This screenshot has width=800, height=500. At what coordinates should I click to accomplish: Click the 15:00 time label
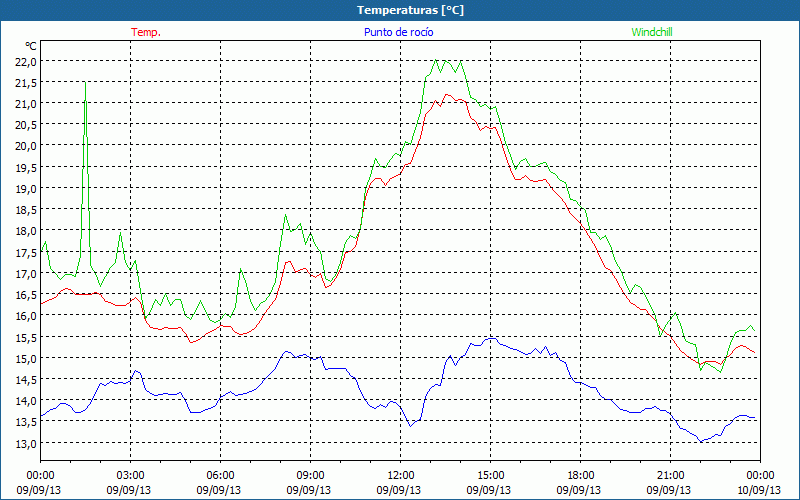tap(491, 475)
